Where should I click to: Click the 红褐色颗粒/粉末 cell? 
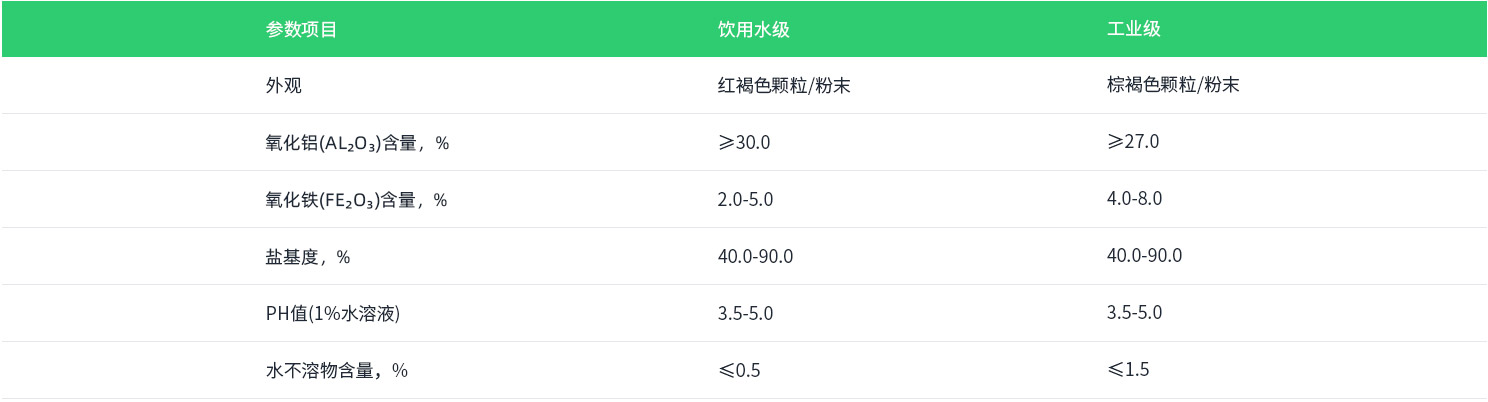(783, 86)
